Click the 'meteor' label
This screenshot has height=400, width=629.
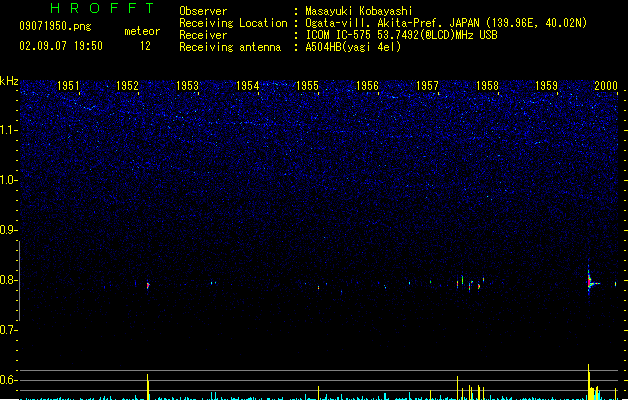coord(142,31)
